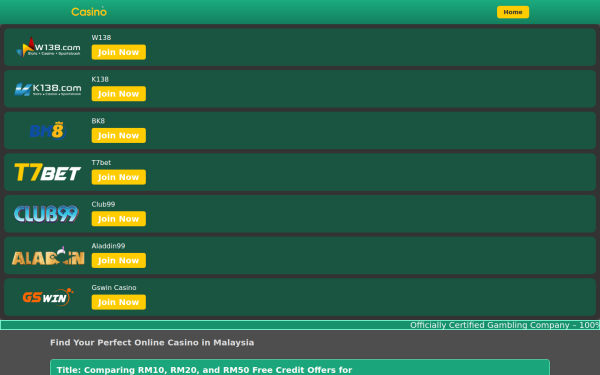Join Now for BK8
The width and height of the screenshot is (600, 375).
pos(119,135)
